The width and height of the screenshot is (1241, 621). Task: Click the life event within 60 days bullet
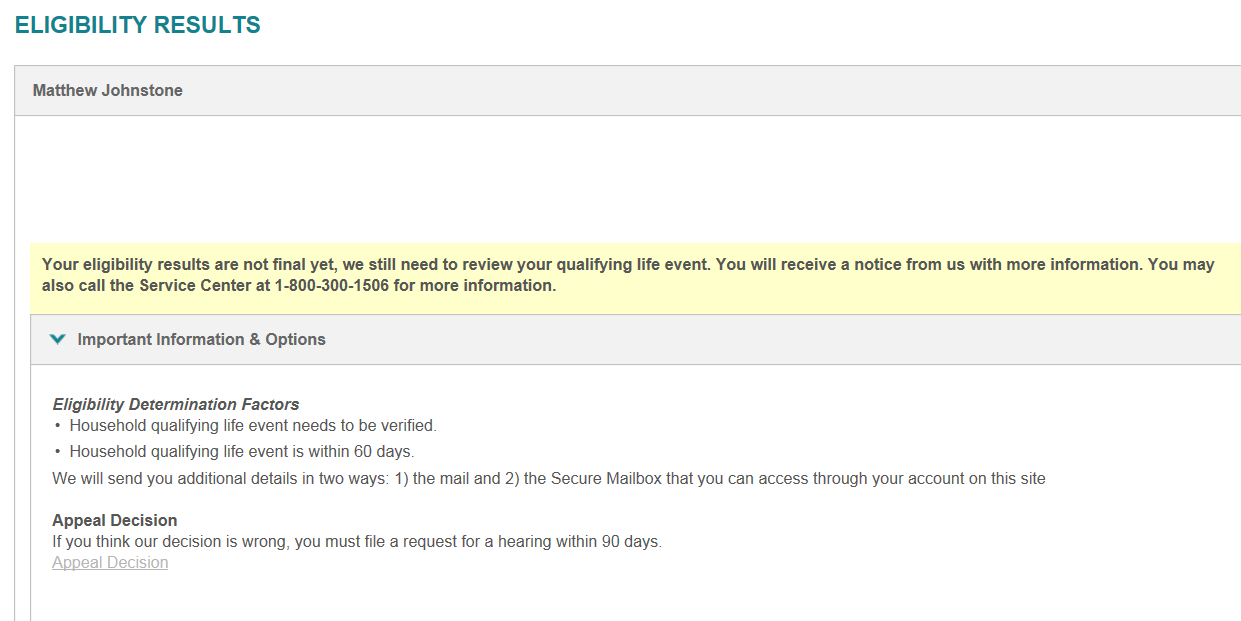(x=241, y=451)
